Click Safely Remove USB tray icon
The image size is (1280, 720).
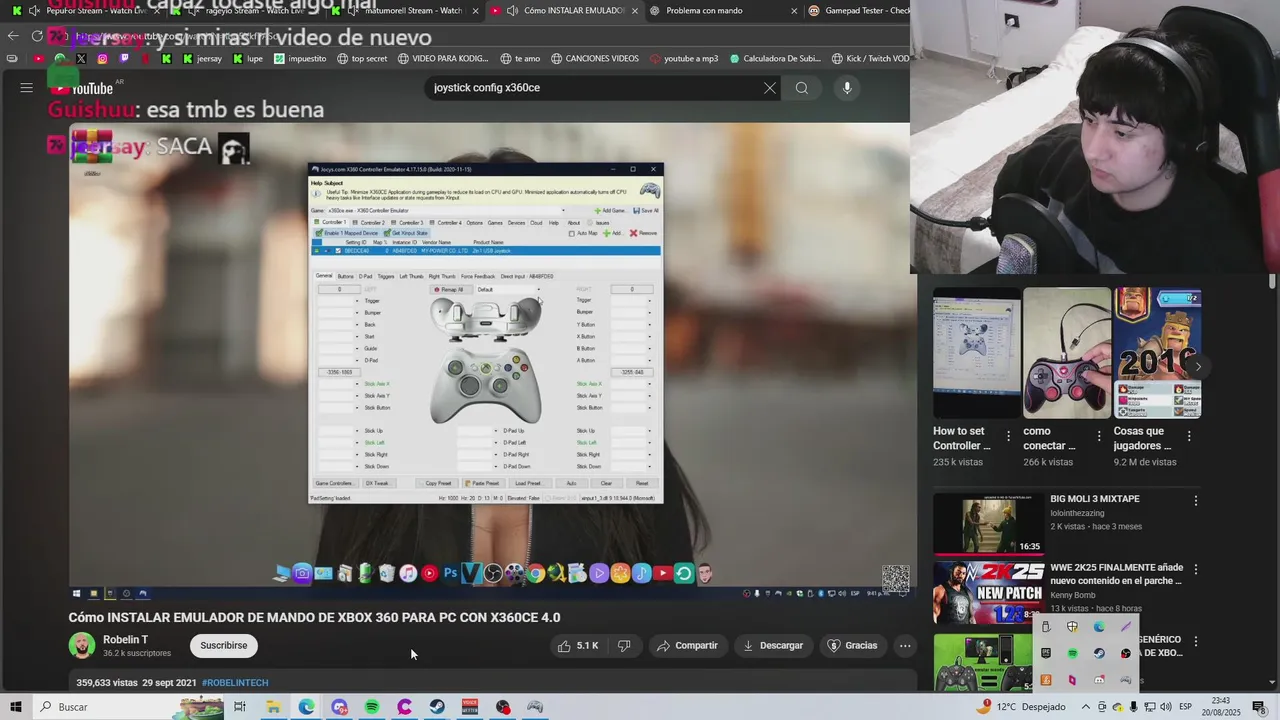pos(1046,626)
